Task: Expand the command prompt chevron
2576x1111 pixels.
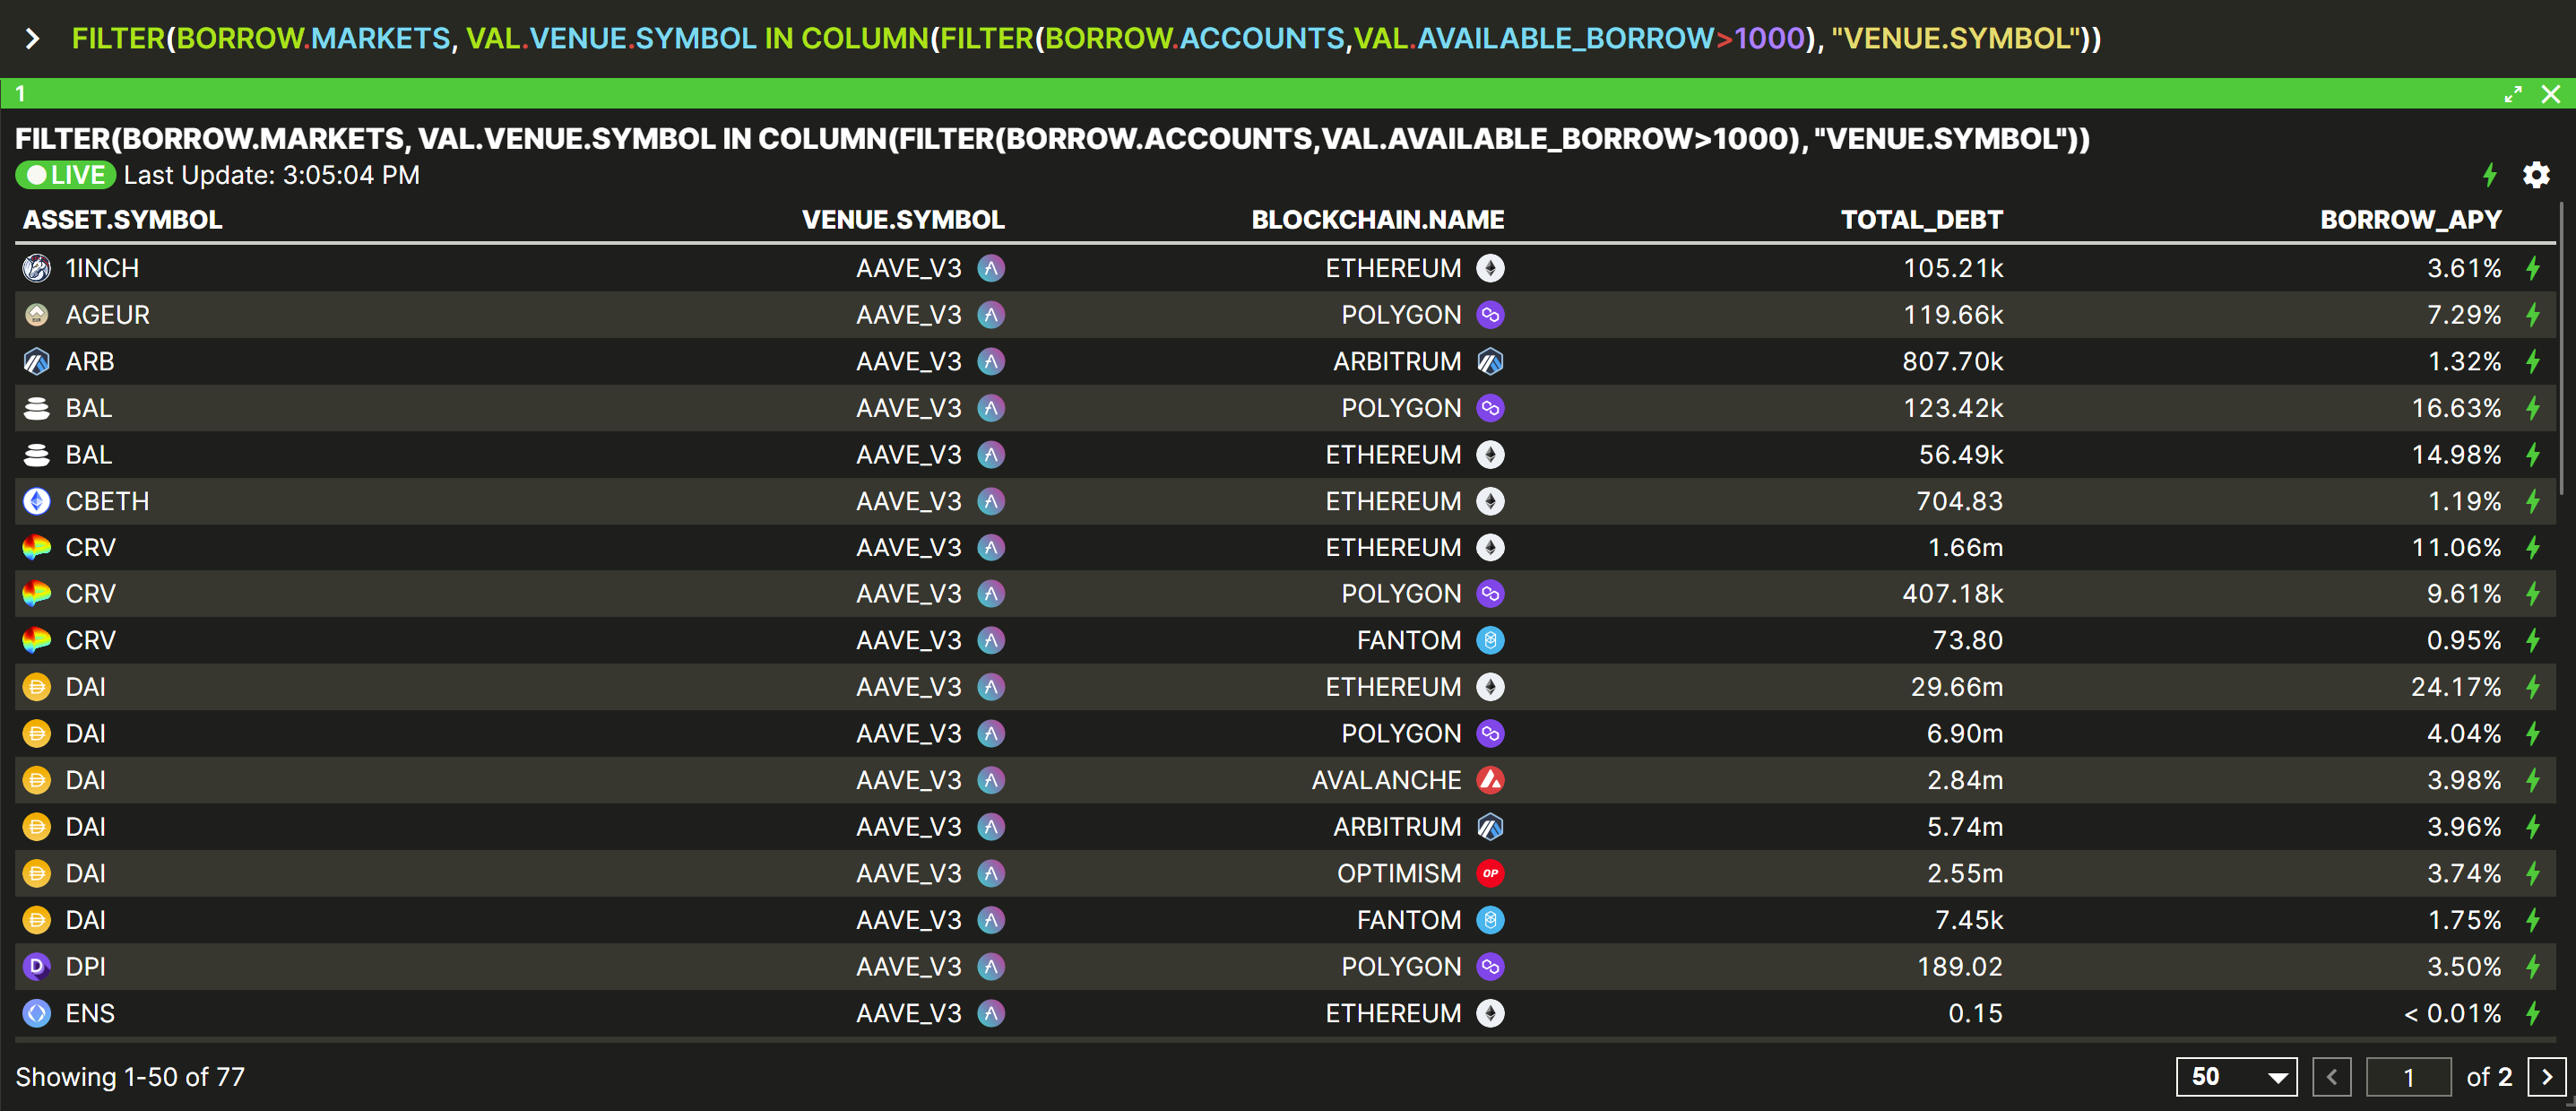Action: (x=32, y=39)
